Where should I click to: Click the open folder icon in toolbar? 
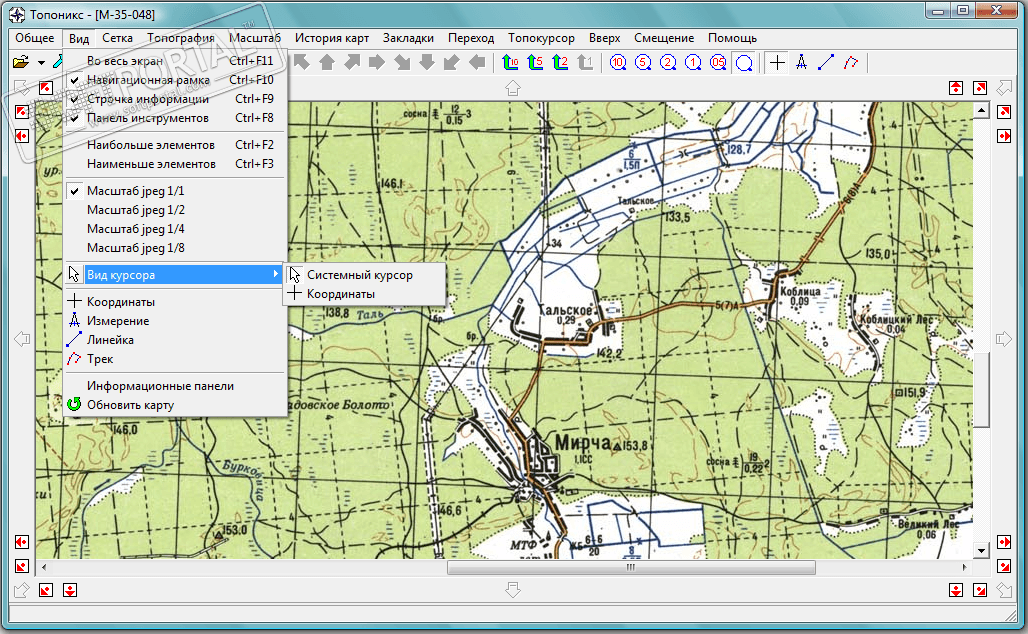pos(21,62)
